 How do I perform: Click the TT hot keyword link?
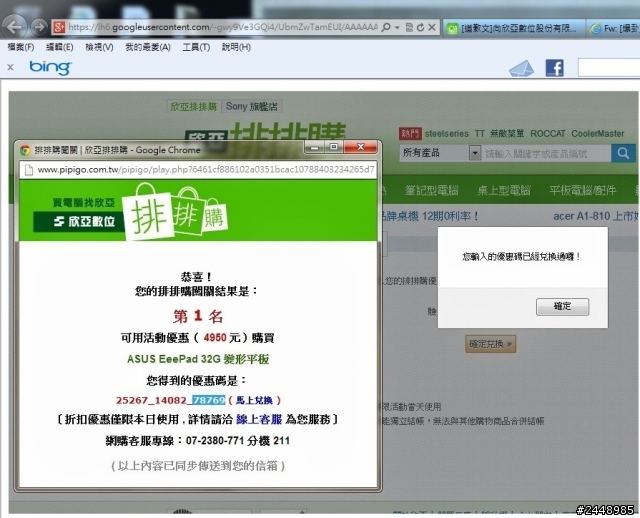[x=480, y=133]
